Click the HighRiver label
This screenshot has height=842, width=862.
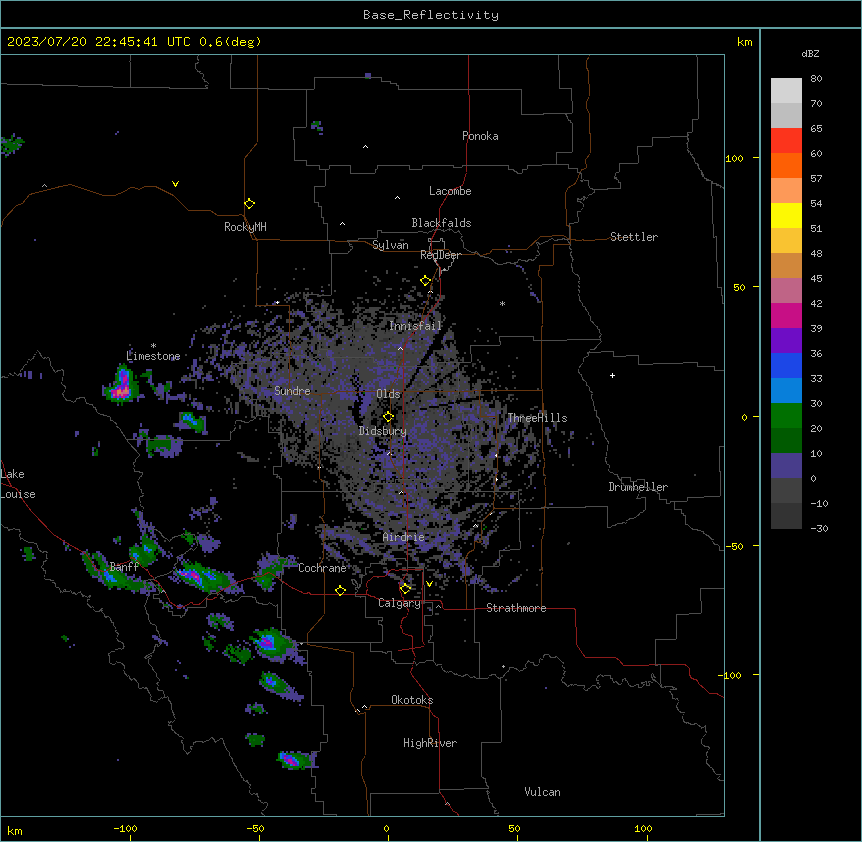point(430,743)
